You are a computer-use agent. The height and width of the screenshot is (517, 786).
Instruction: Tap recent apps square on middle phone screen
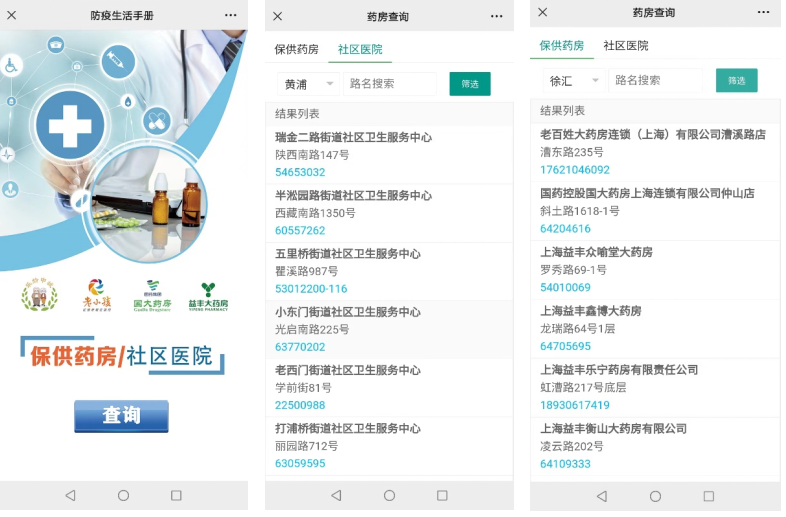tap(442, 495)
